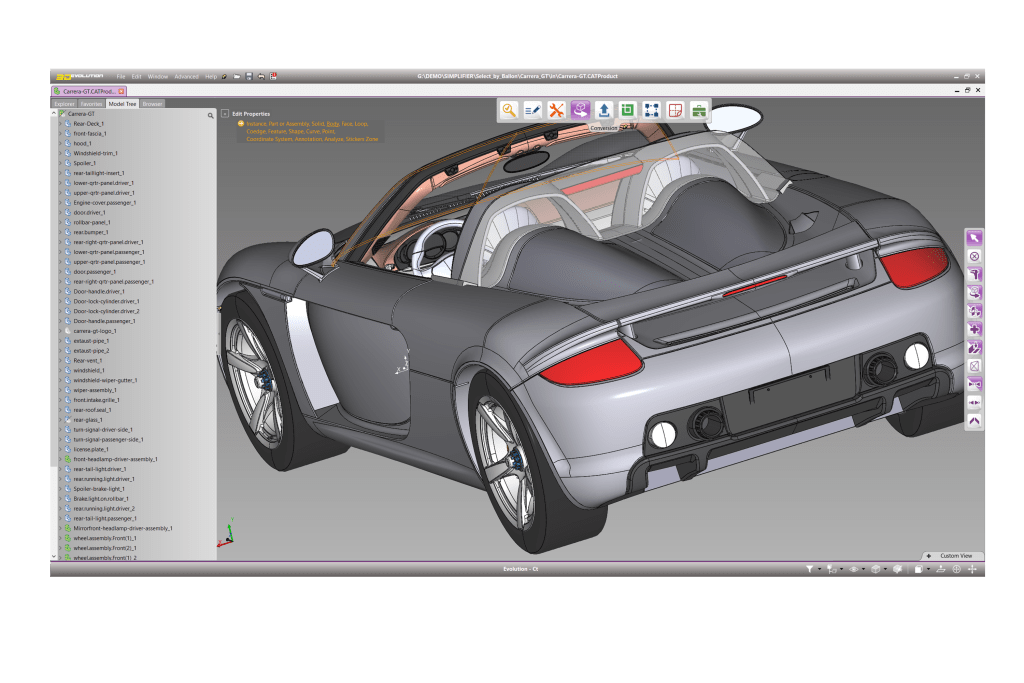Select the orange wrench tools icon
Image resolution: width=1024 pixels, height=683 pixels.
click(557, 110)
